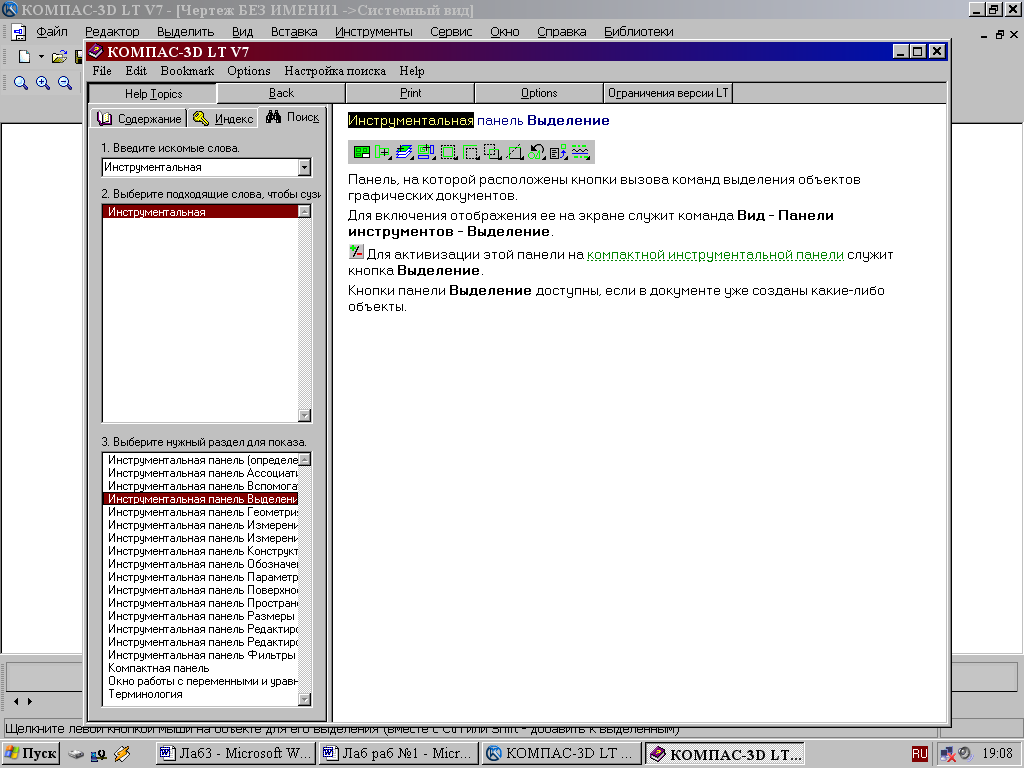Click down arrow of the matching words scrollbar

(304, 415)
